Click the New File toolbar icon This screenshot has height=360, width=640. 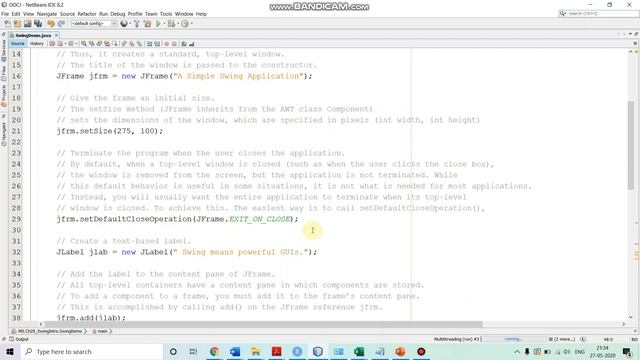point(8,24)
